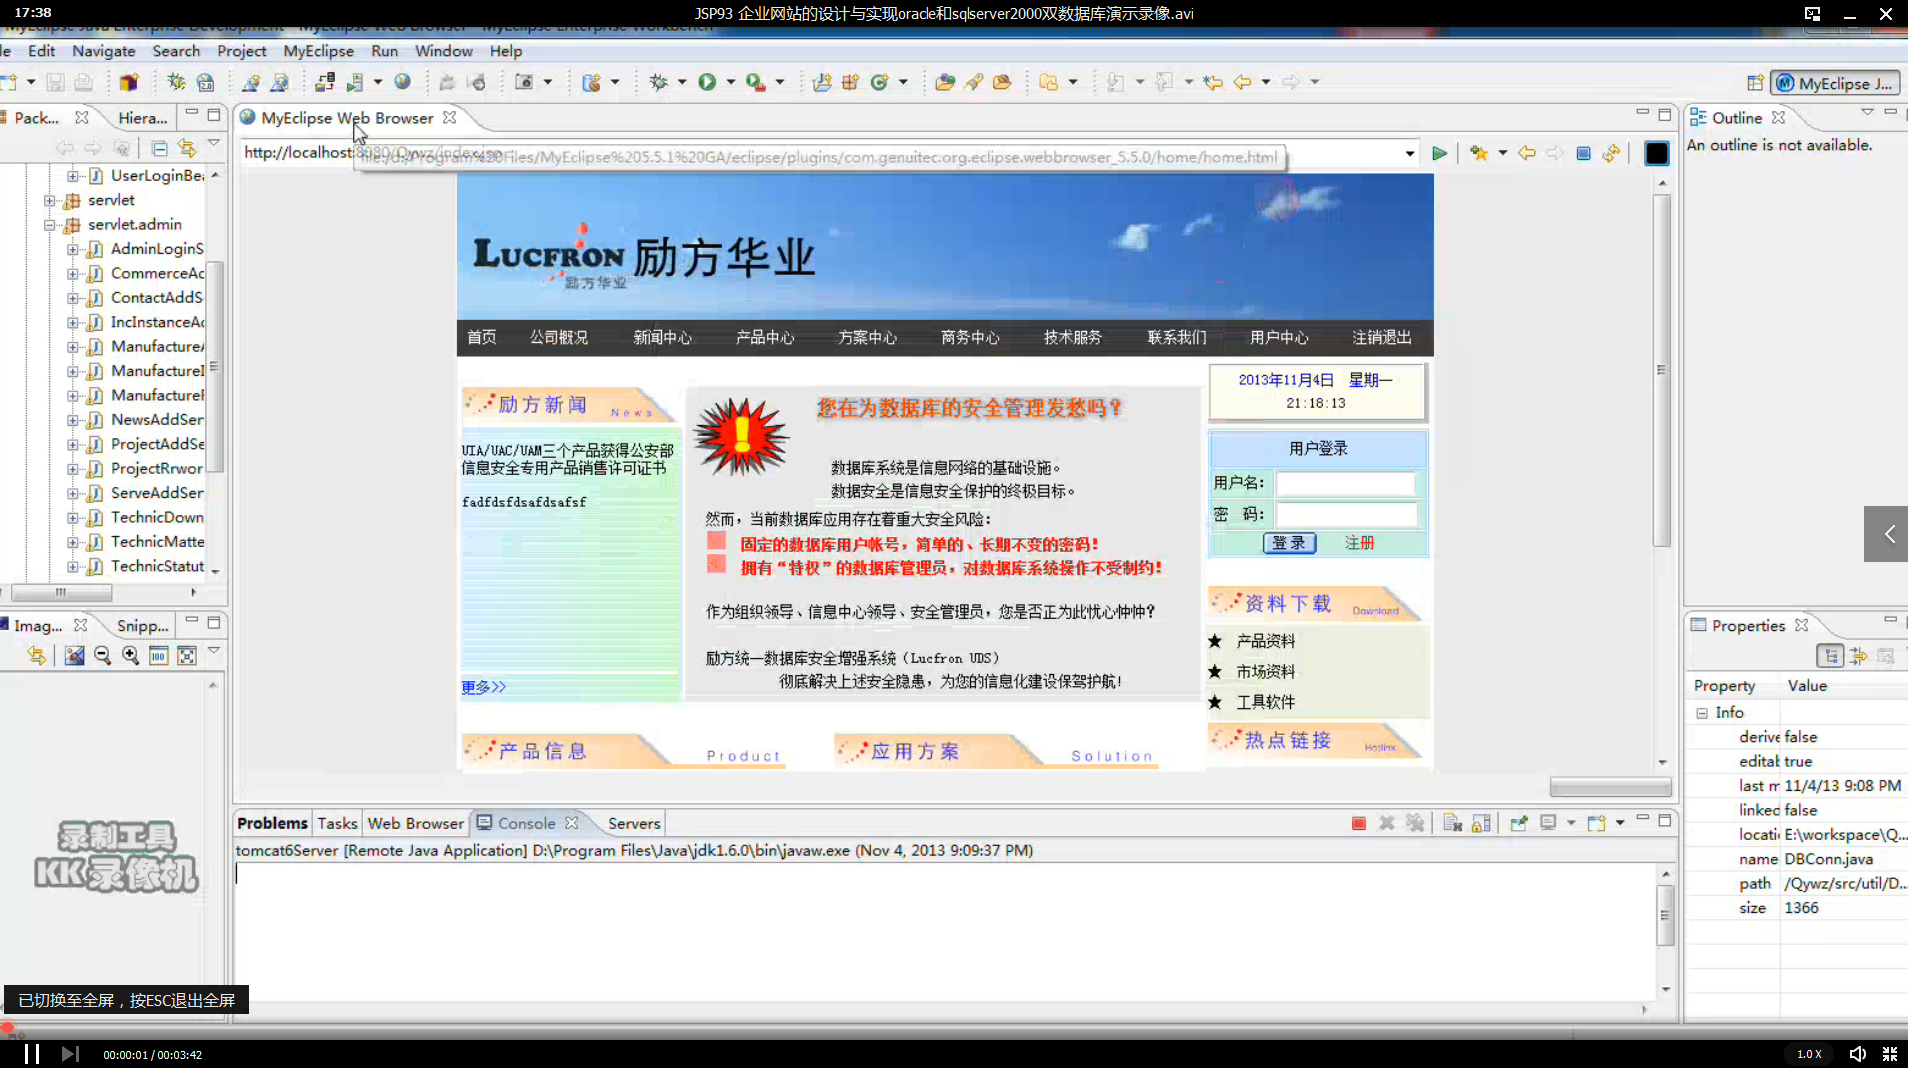Click the Save toolbar icon
Screen dimensions: 1908x1068
56,82
